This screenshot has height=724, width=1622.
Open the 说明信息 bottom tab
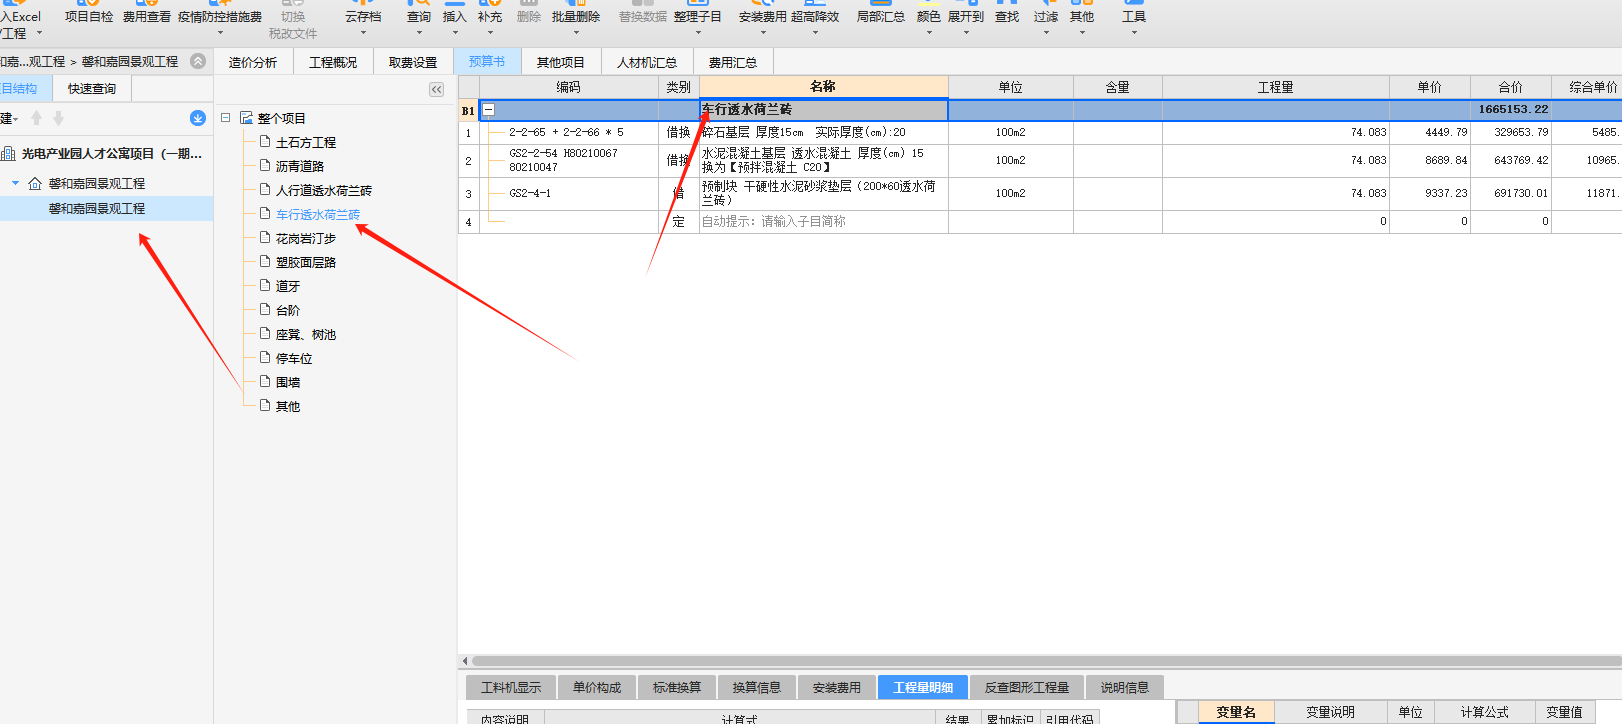[x=1125, y=688]
